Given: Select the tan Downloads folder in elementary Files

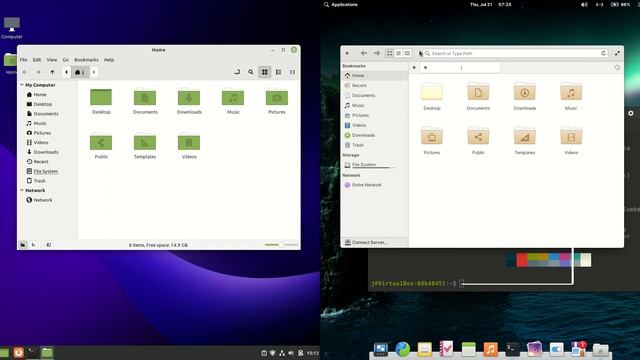Looking at the screenshot, I should [x=524, y=96].
